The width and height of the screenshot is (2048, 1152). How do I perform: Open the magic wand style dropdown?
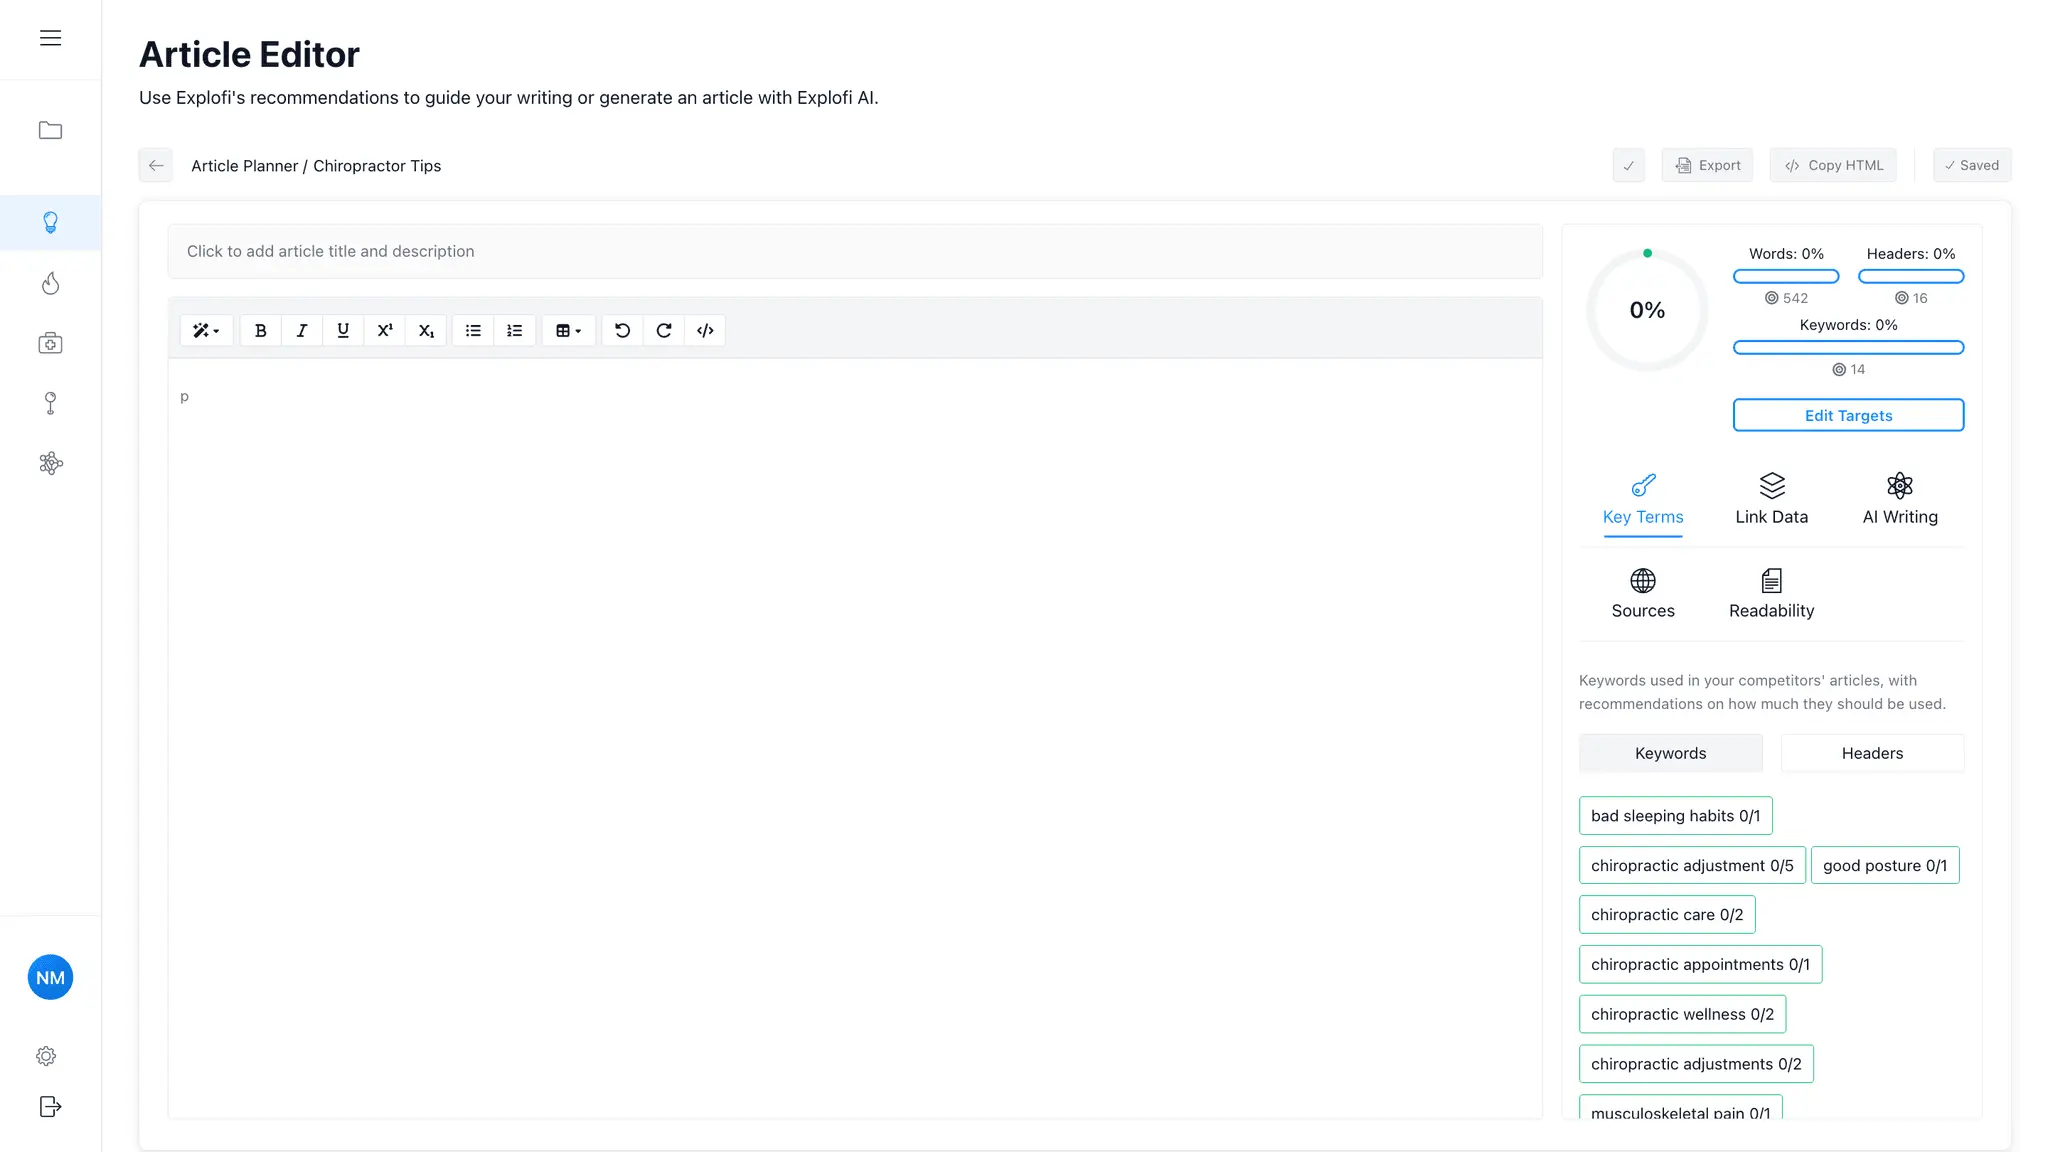pos(206,330)
